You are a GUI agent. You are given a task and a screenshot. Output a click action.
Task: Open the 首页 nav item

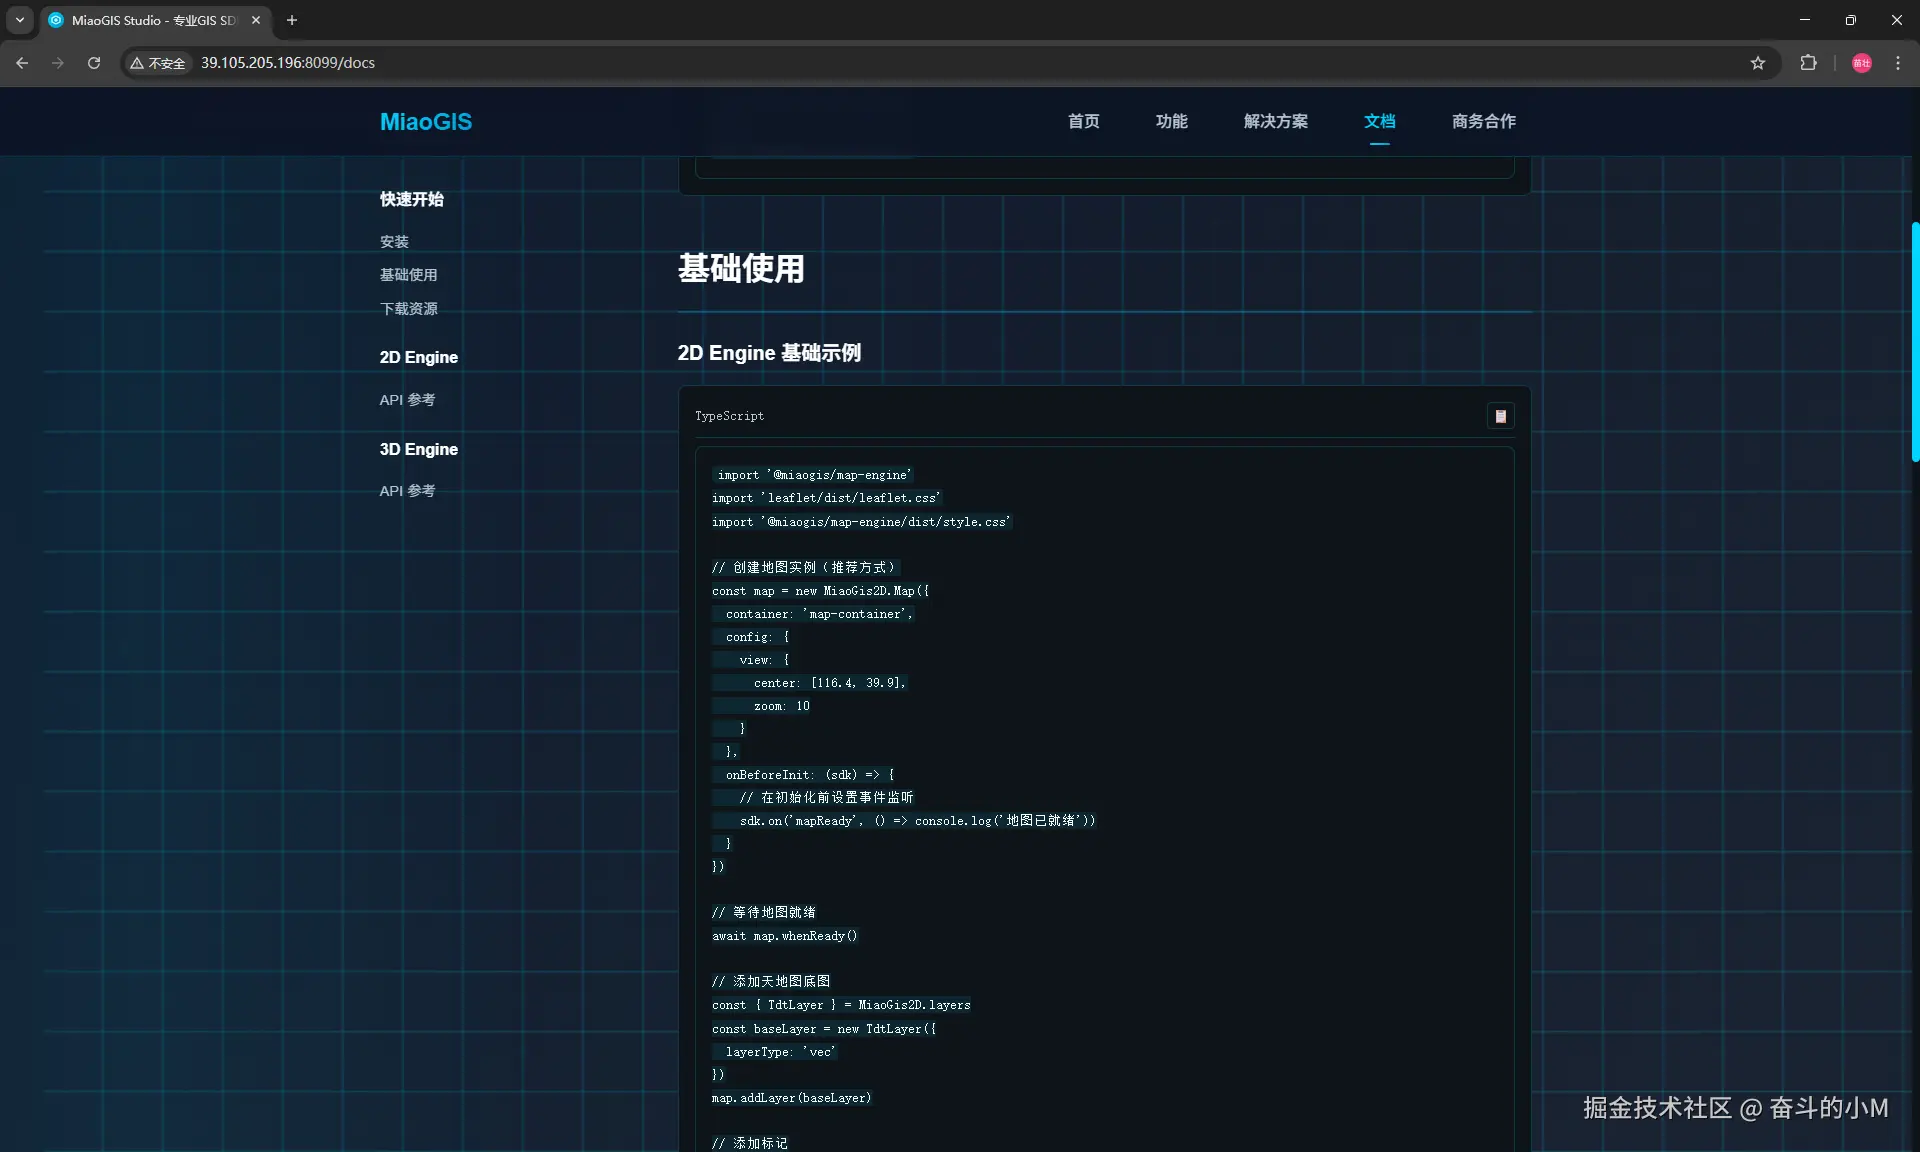tap(1083, 121)
